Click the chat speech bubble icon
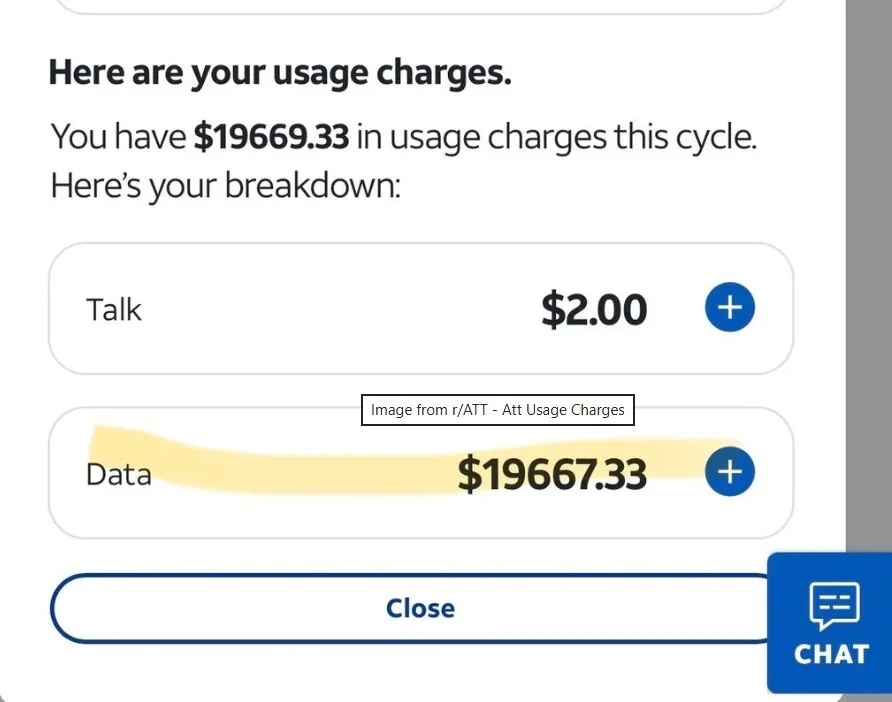This screenshot has width=892, height=702. pyautogui.click(x=833, y=606)
